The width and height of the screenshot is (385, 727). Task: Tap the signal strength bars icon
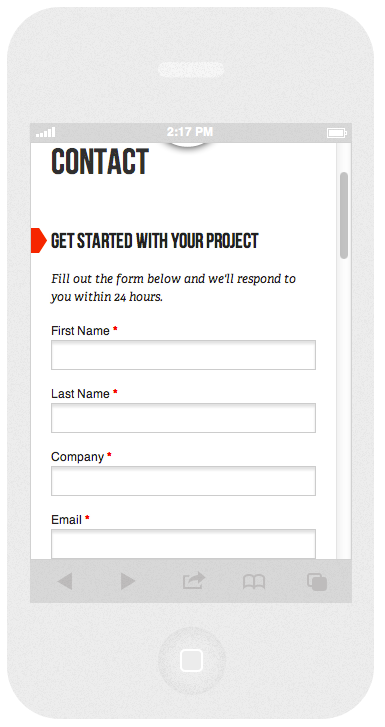[x=45, y=133]
